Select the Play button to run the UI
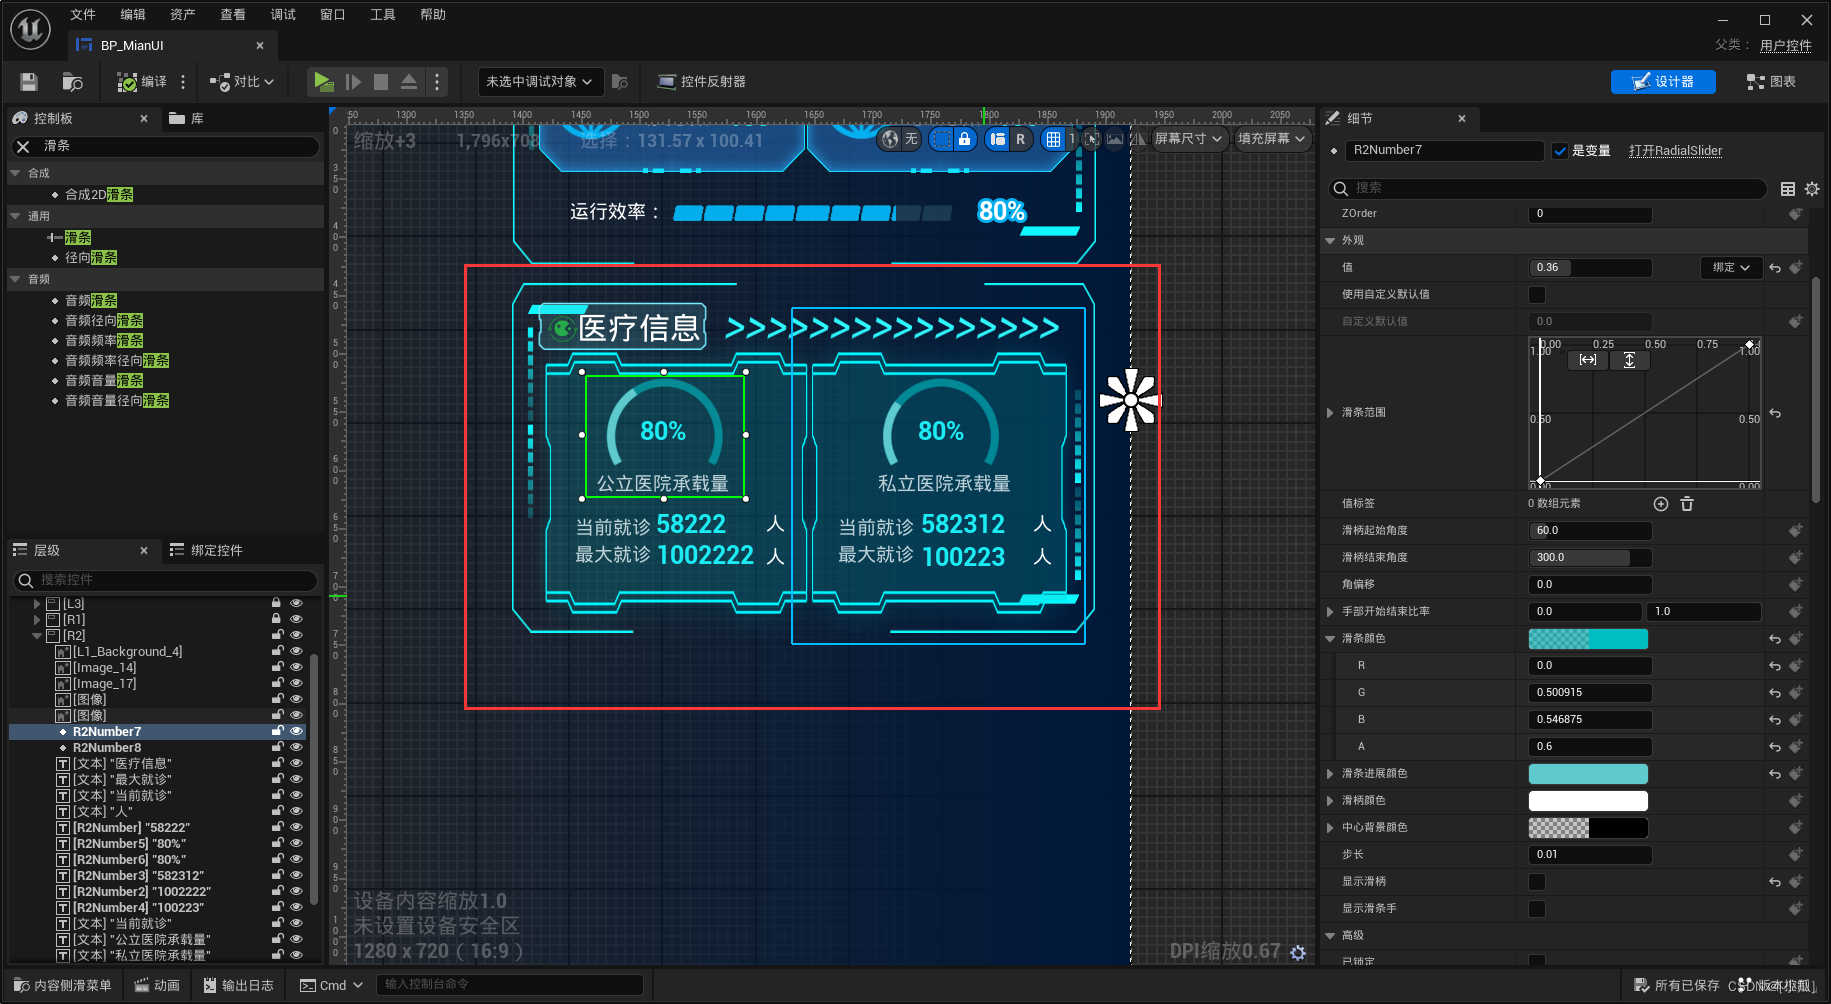Viewport: 1831px width, 1004px height. pos(323,81)
